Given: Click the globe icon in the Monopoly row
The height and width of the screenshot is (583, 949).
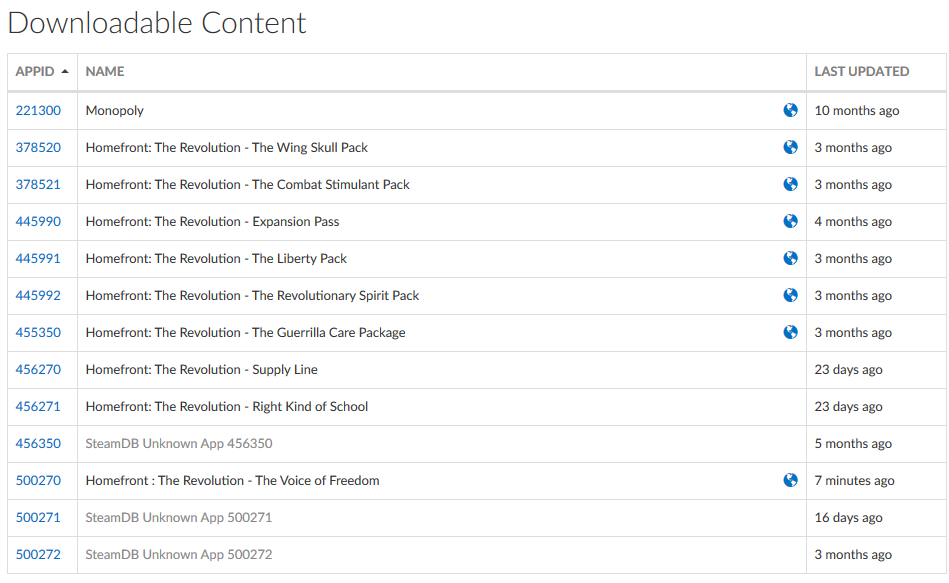Looking at the screenshot, I should coord(790,110).
